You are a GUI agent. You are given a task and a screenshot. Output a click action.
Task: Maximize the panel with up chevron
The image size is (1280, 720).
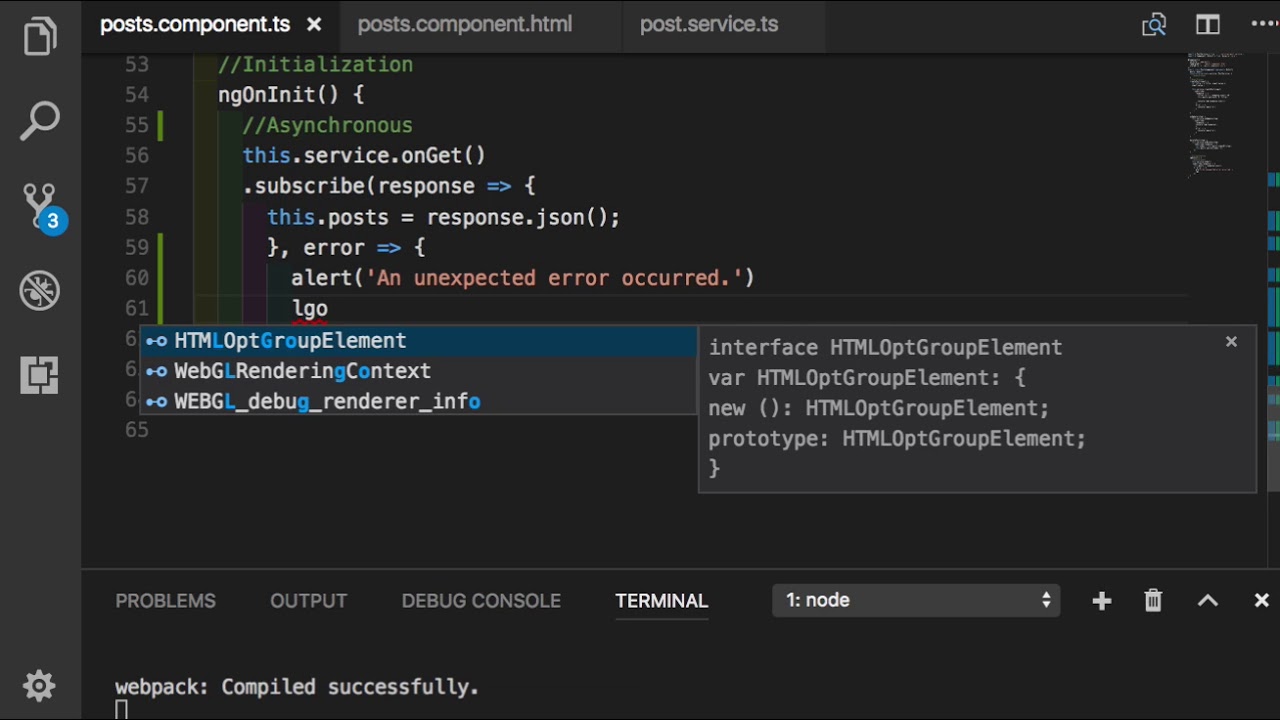(1208, 601)
